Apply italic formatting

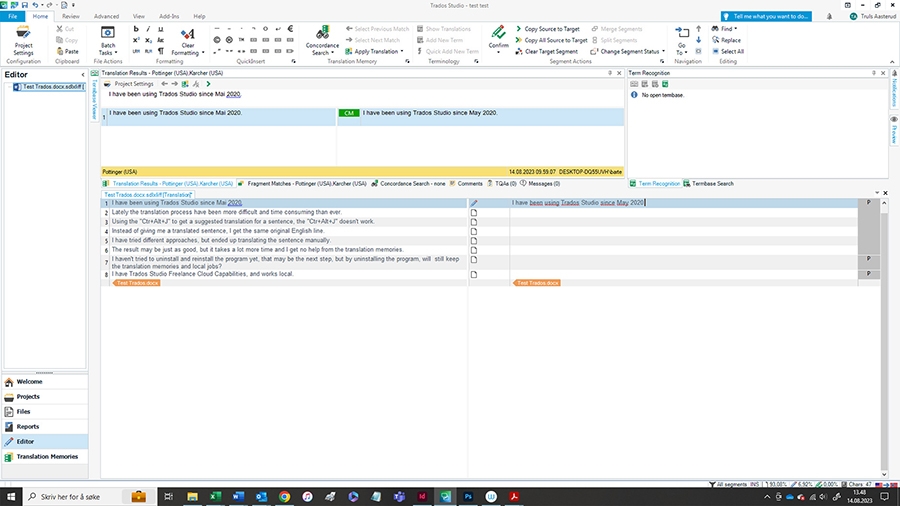pos(148,29)
